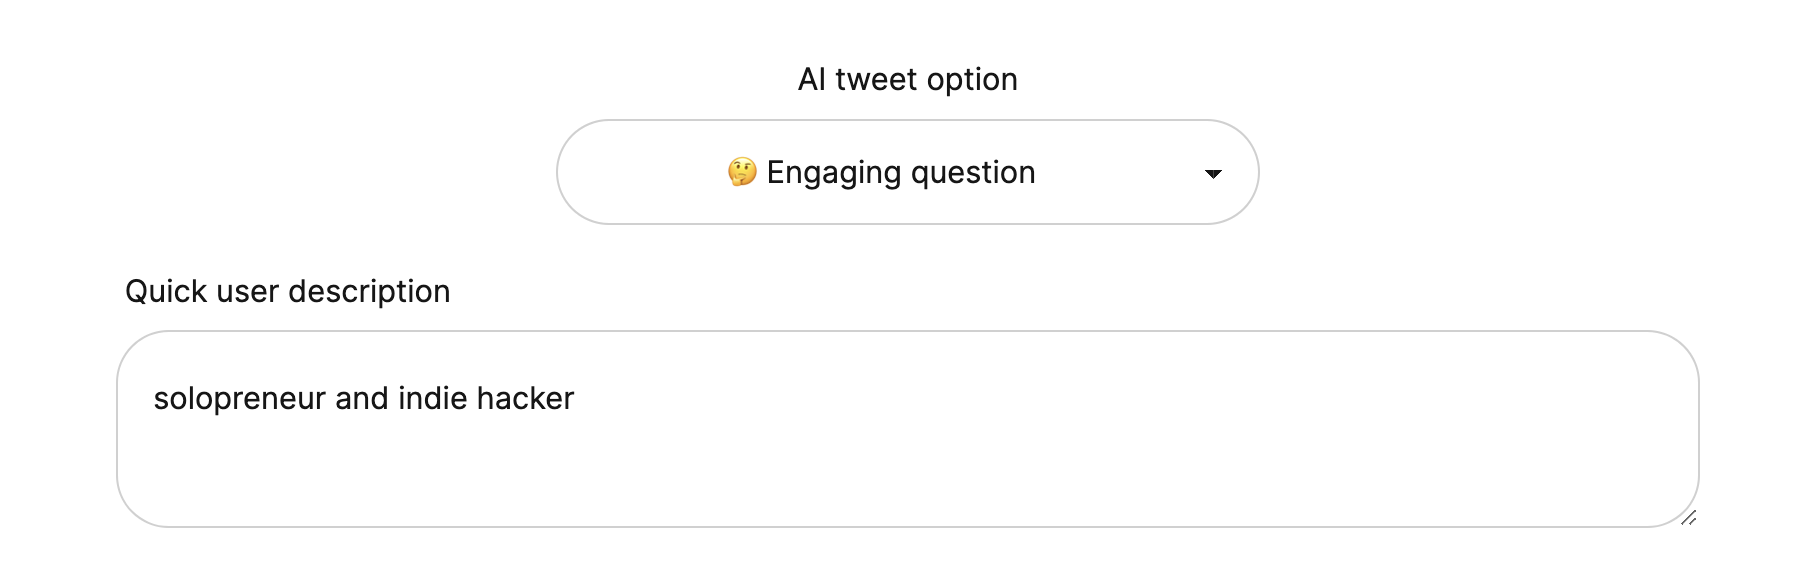Place cursor after "indie hacker" text end
Viewport: 1814px width, 568px height.
(576, 399)
